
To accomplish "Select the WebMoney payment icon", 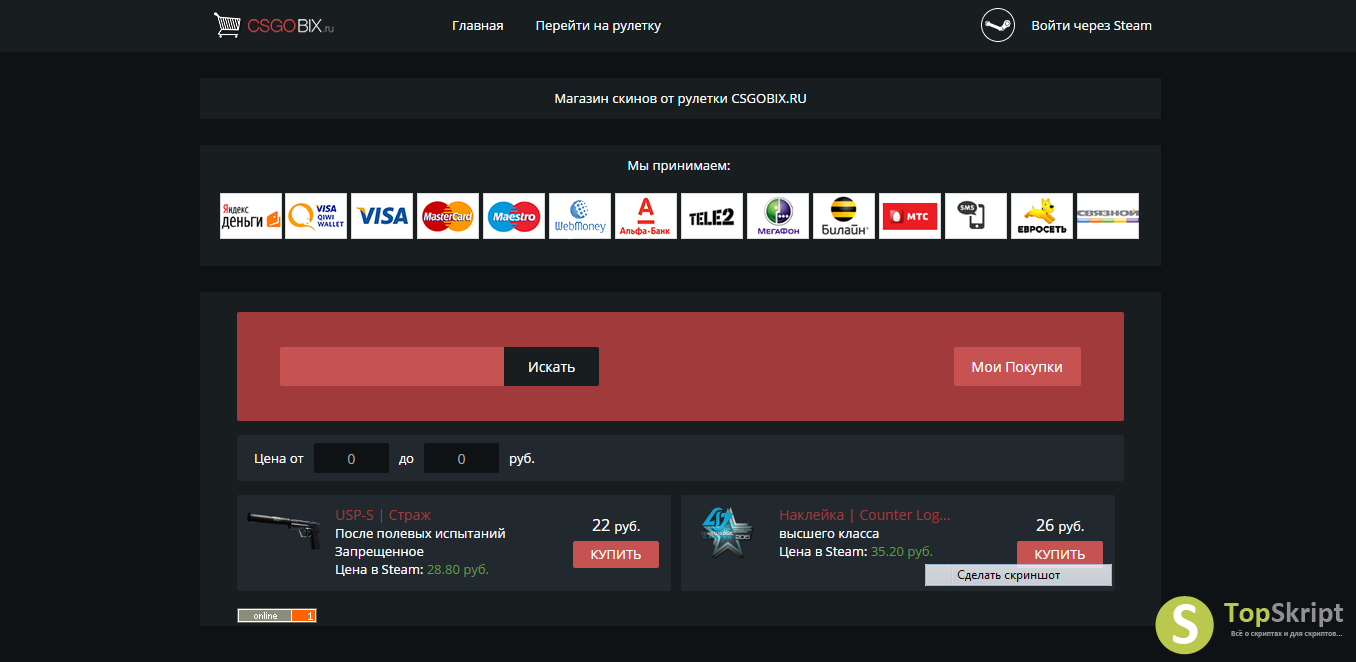I will pos(580,216).
